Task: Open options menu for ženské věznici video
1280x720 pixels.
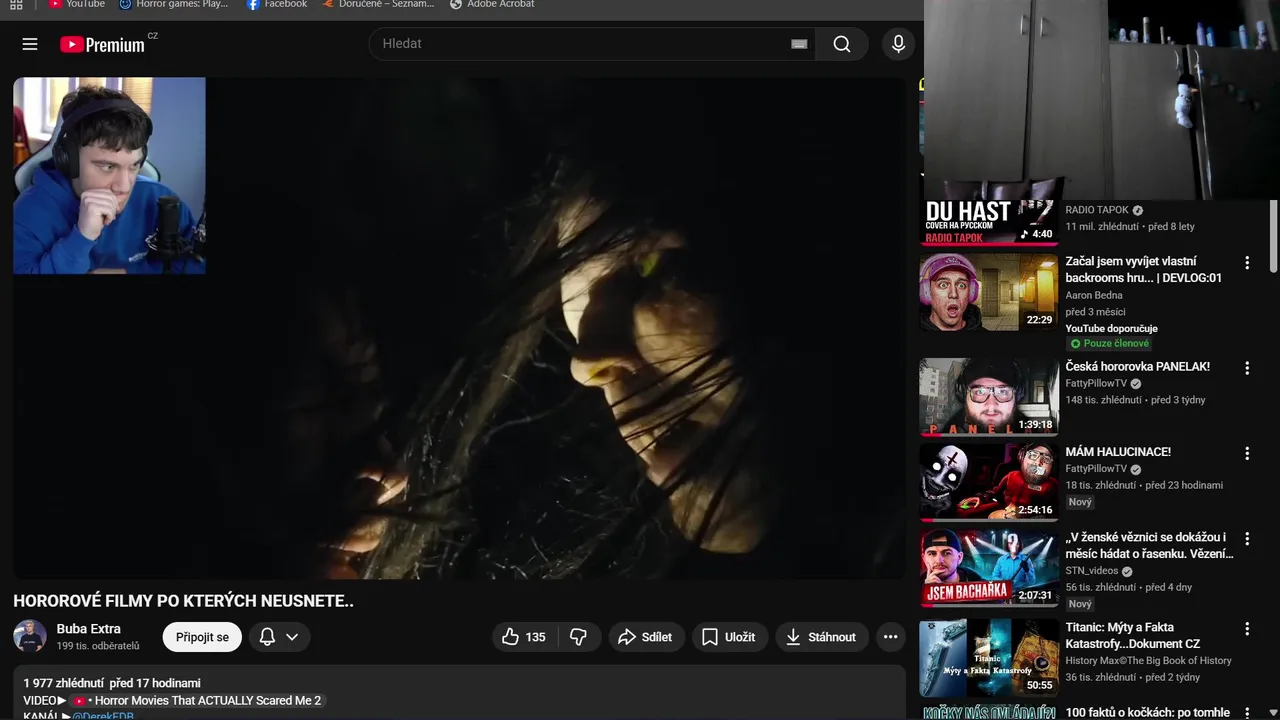Action: 1247,538
